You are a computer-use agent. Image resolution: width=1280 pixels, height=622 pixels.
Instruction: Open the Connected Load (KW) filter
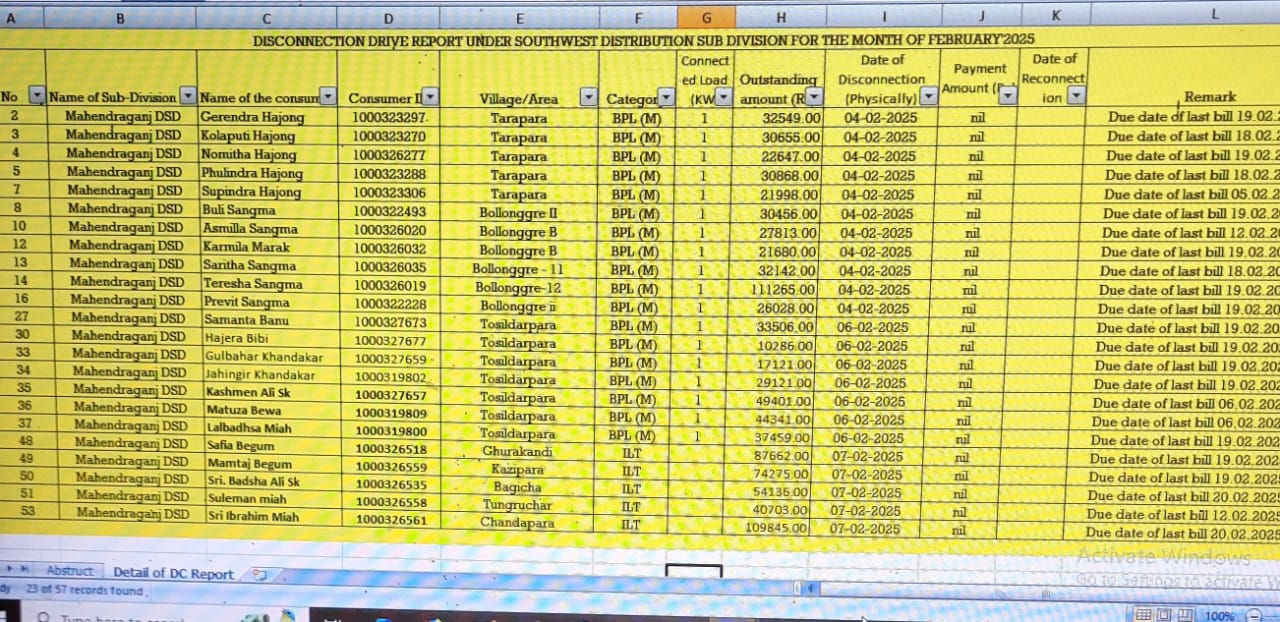pos(723,97)
